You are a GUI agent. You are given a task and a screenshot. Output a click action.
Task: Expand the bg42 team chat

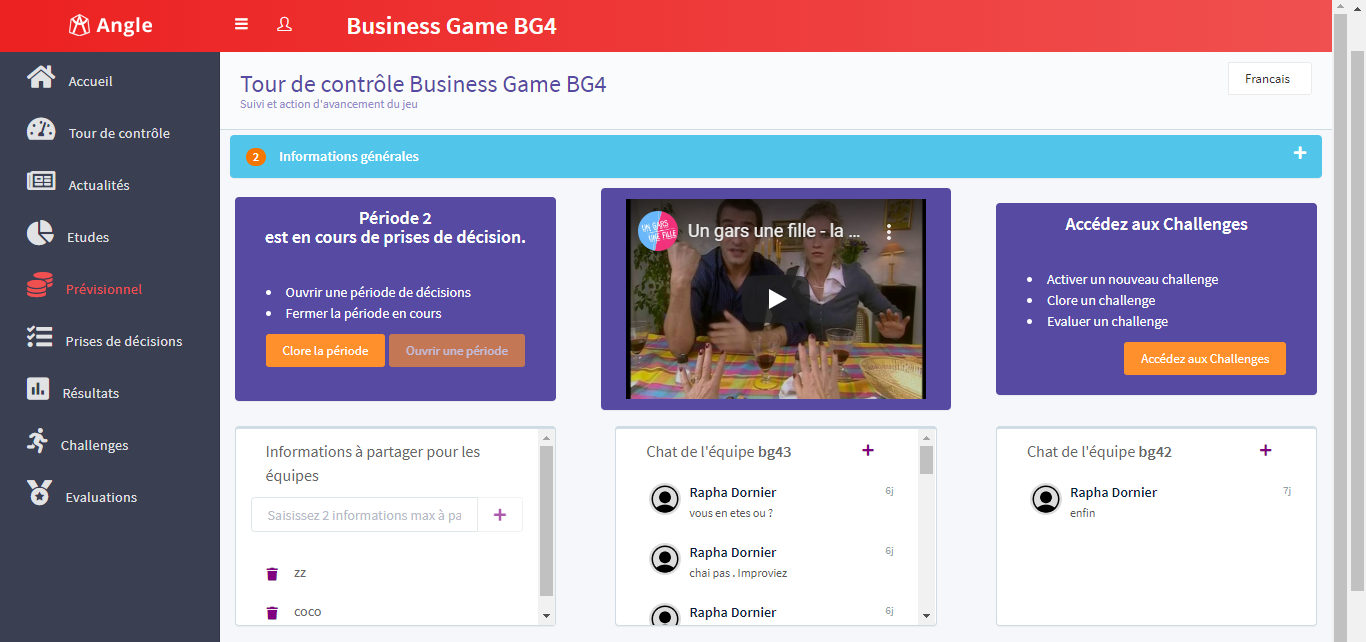(x=1265, y=451)
